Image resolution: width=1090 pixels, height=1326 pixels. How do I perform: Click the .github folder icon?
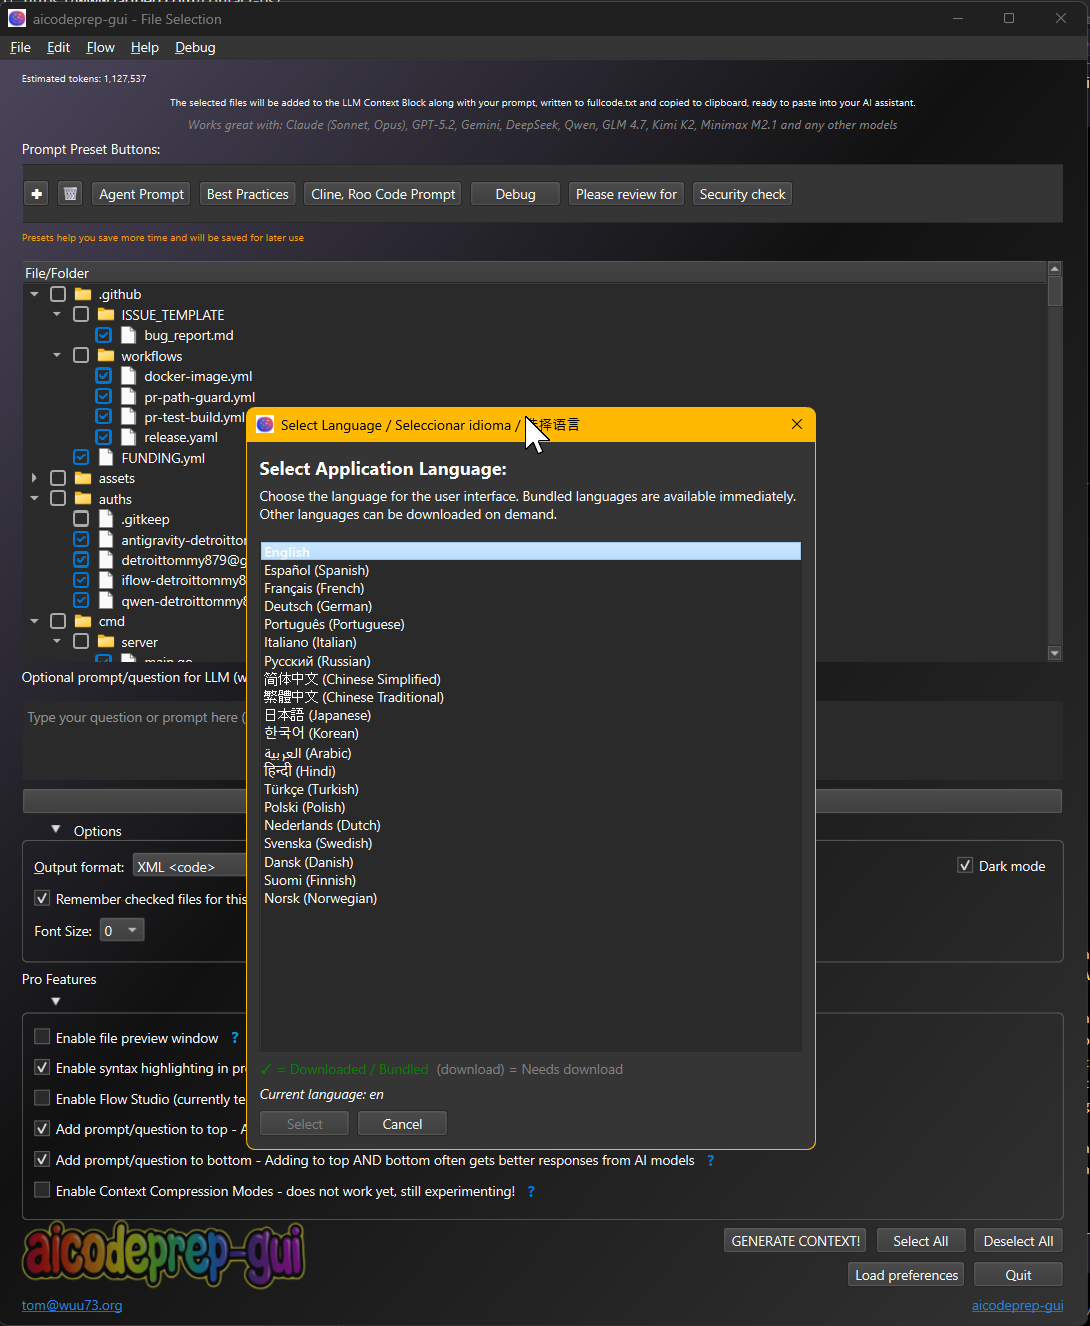[83, 294]
